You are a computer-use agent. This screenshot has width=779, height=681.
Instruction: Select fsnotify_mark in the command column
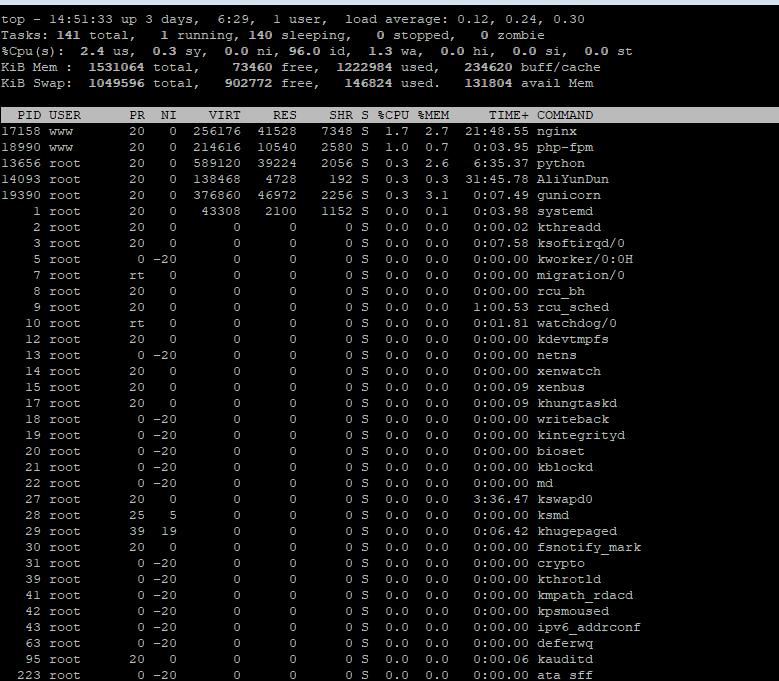point(588,547)
